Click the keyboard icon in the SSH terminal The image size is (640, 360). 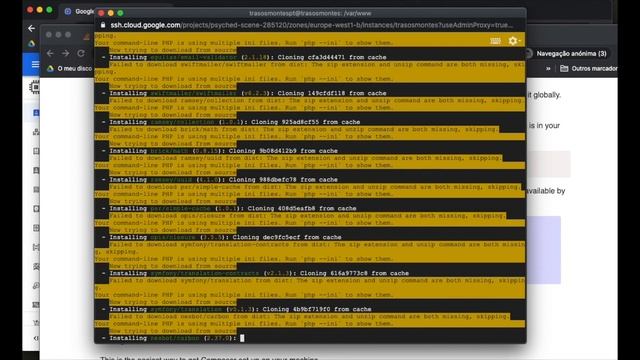point(495,41)
